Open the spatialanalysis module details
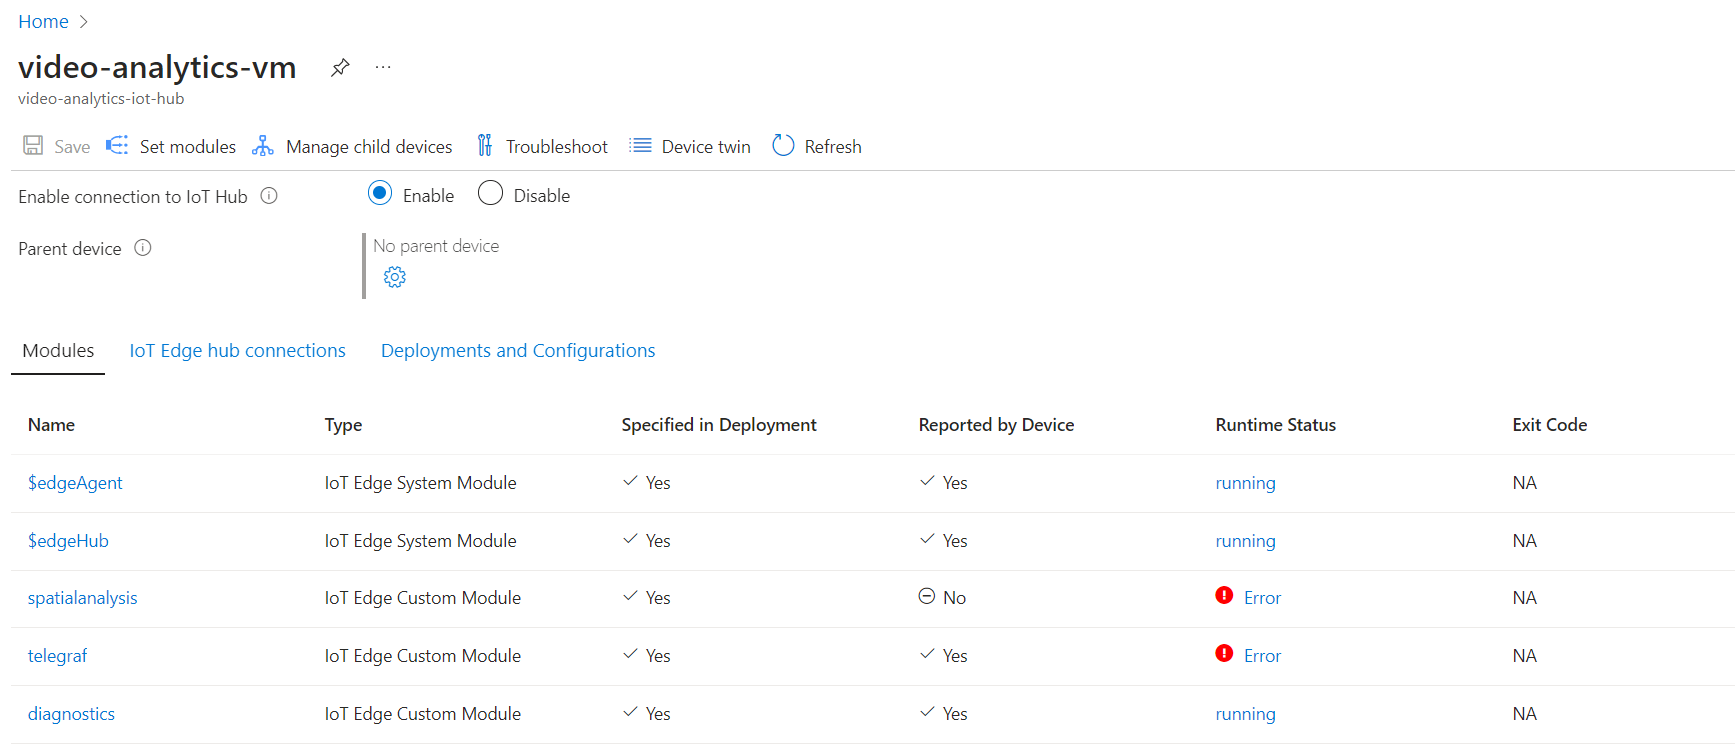 pos(83,598)
